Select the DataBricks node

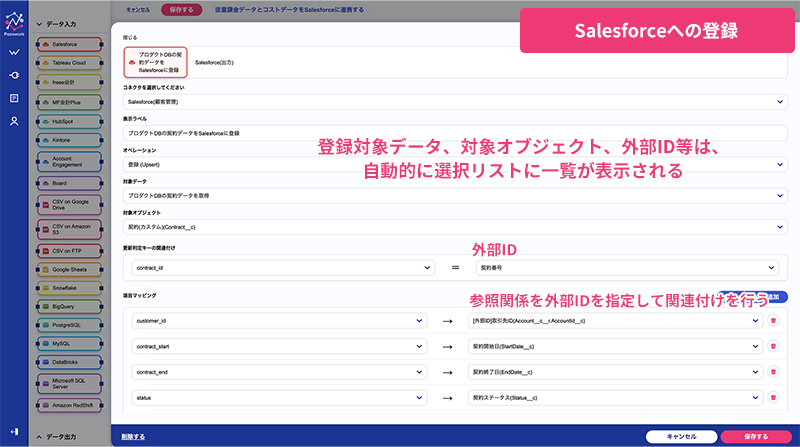69,362
